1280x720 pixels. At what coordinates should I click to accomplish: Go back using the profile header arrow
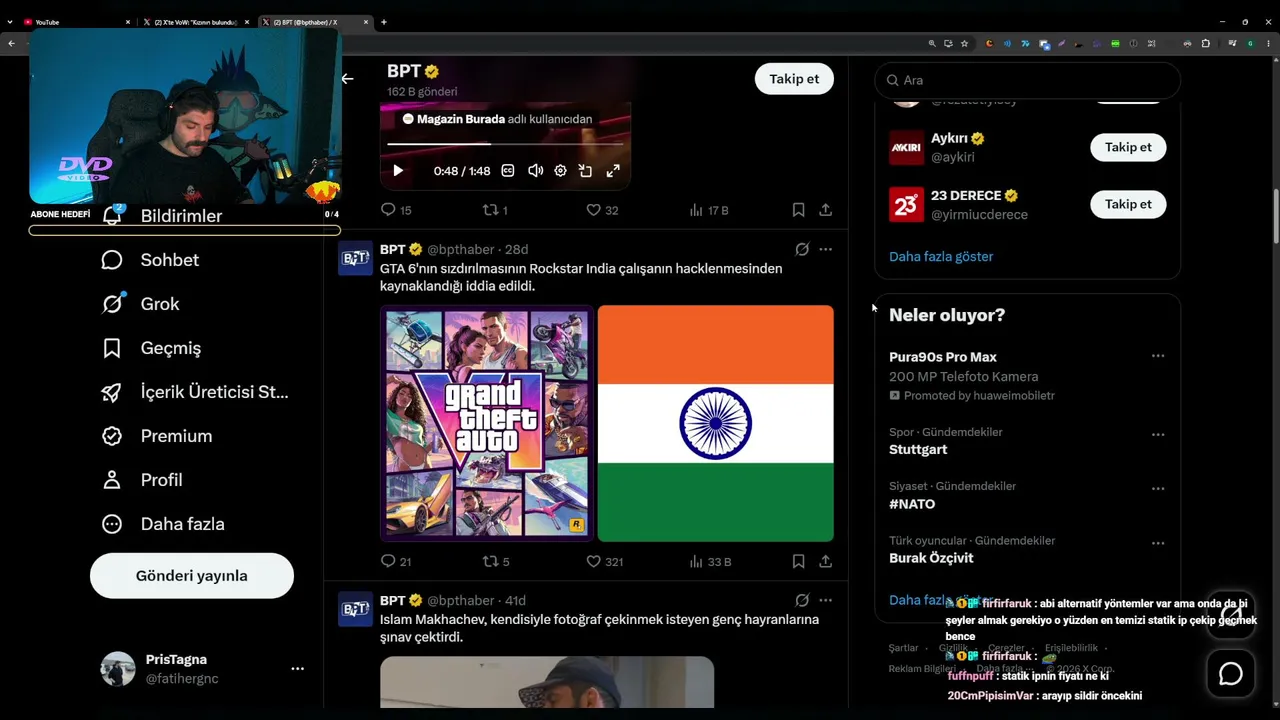[347, 79]
